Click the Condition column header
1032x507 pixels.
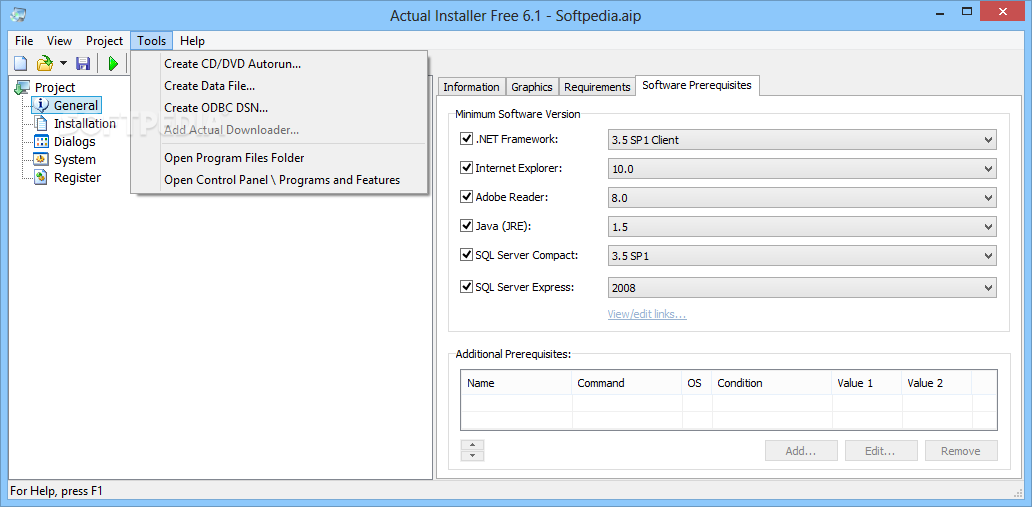tap(771, 383)
